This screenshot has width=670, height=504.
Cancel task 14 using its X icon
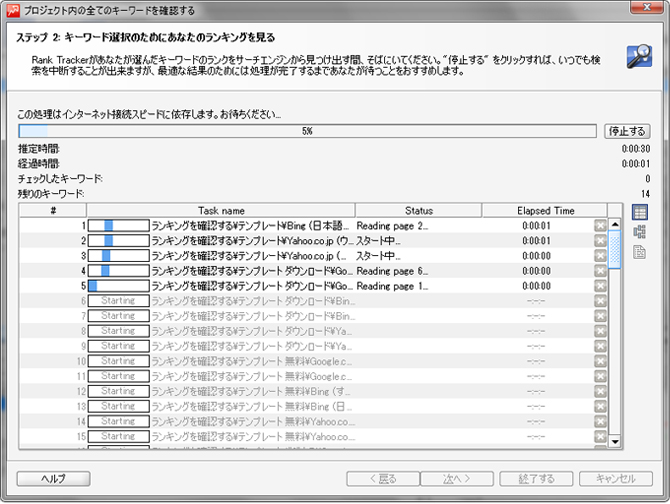pos(600,422)
